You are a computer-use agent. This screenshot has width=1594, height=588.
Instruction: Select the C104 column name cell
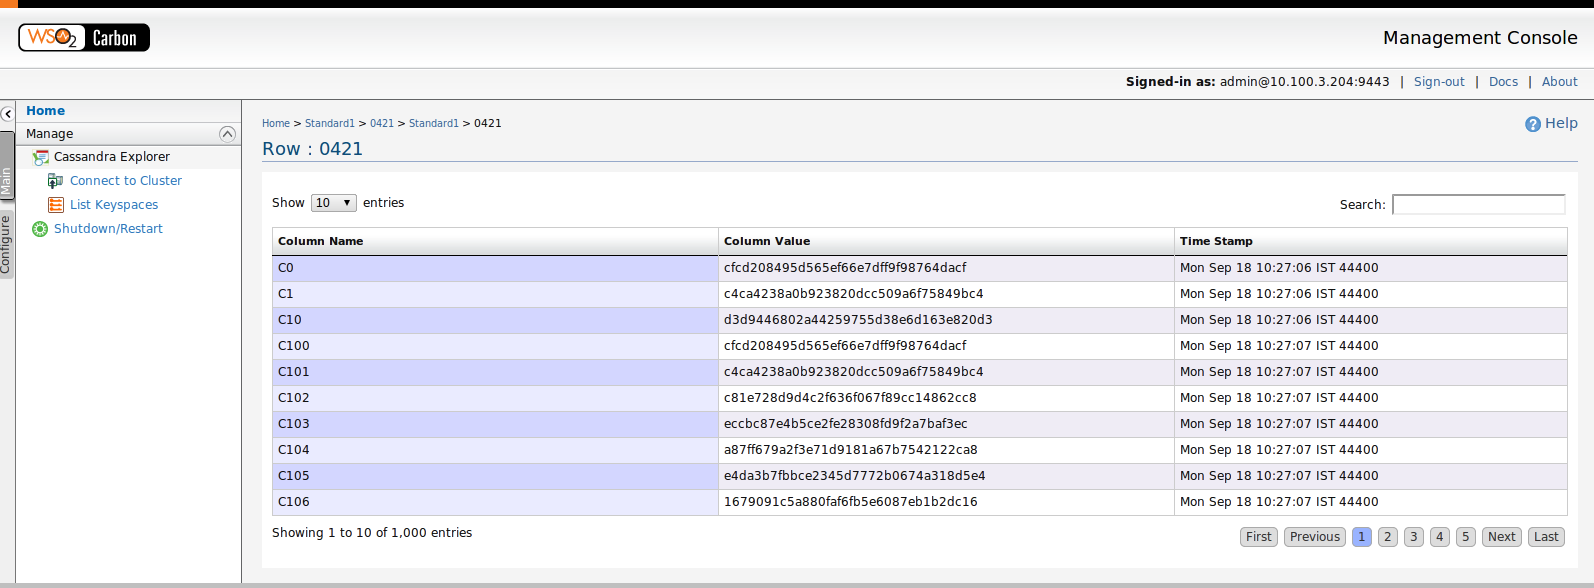tap(495, 450)
